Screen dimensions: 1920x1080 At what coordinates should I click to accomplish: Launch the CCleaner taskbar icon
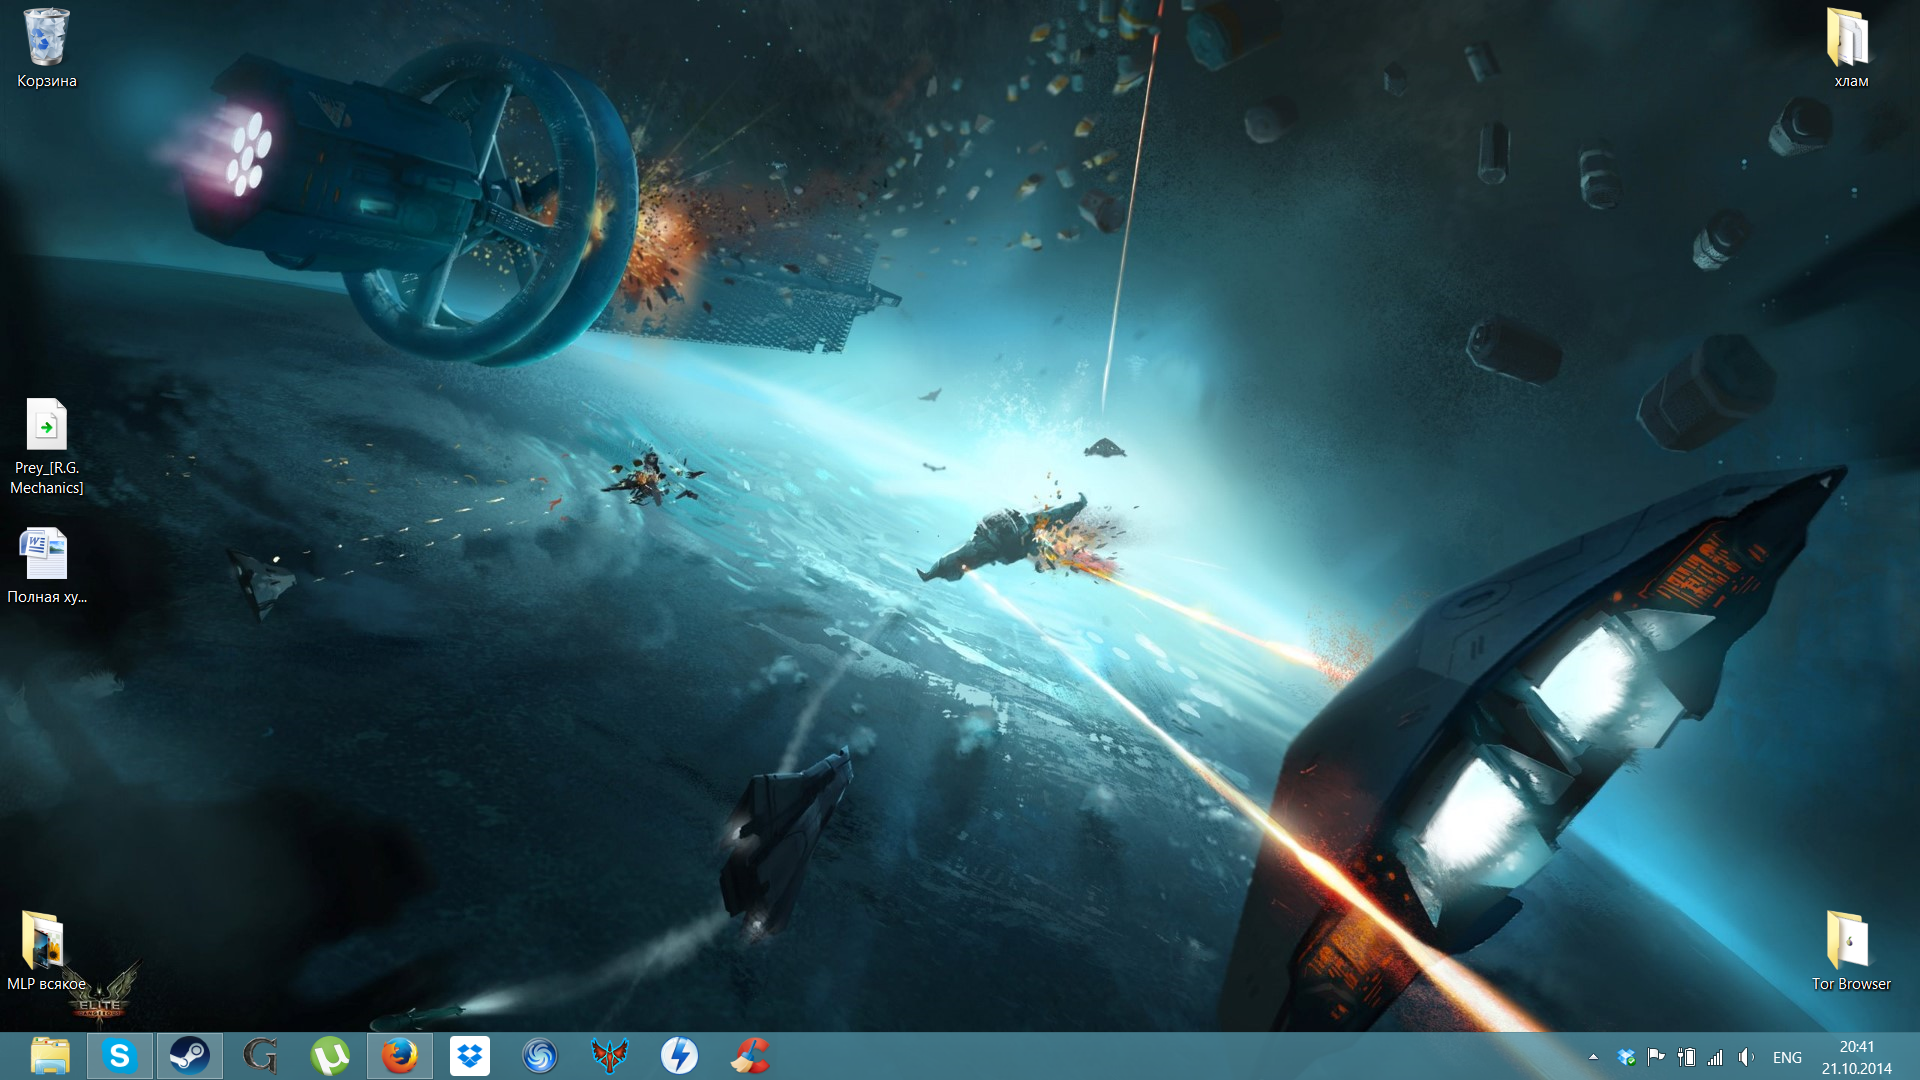point(750,1056)
